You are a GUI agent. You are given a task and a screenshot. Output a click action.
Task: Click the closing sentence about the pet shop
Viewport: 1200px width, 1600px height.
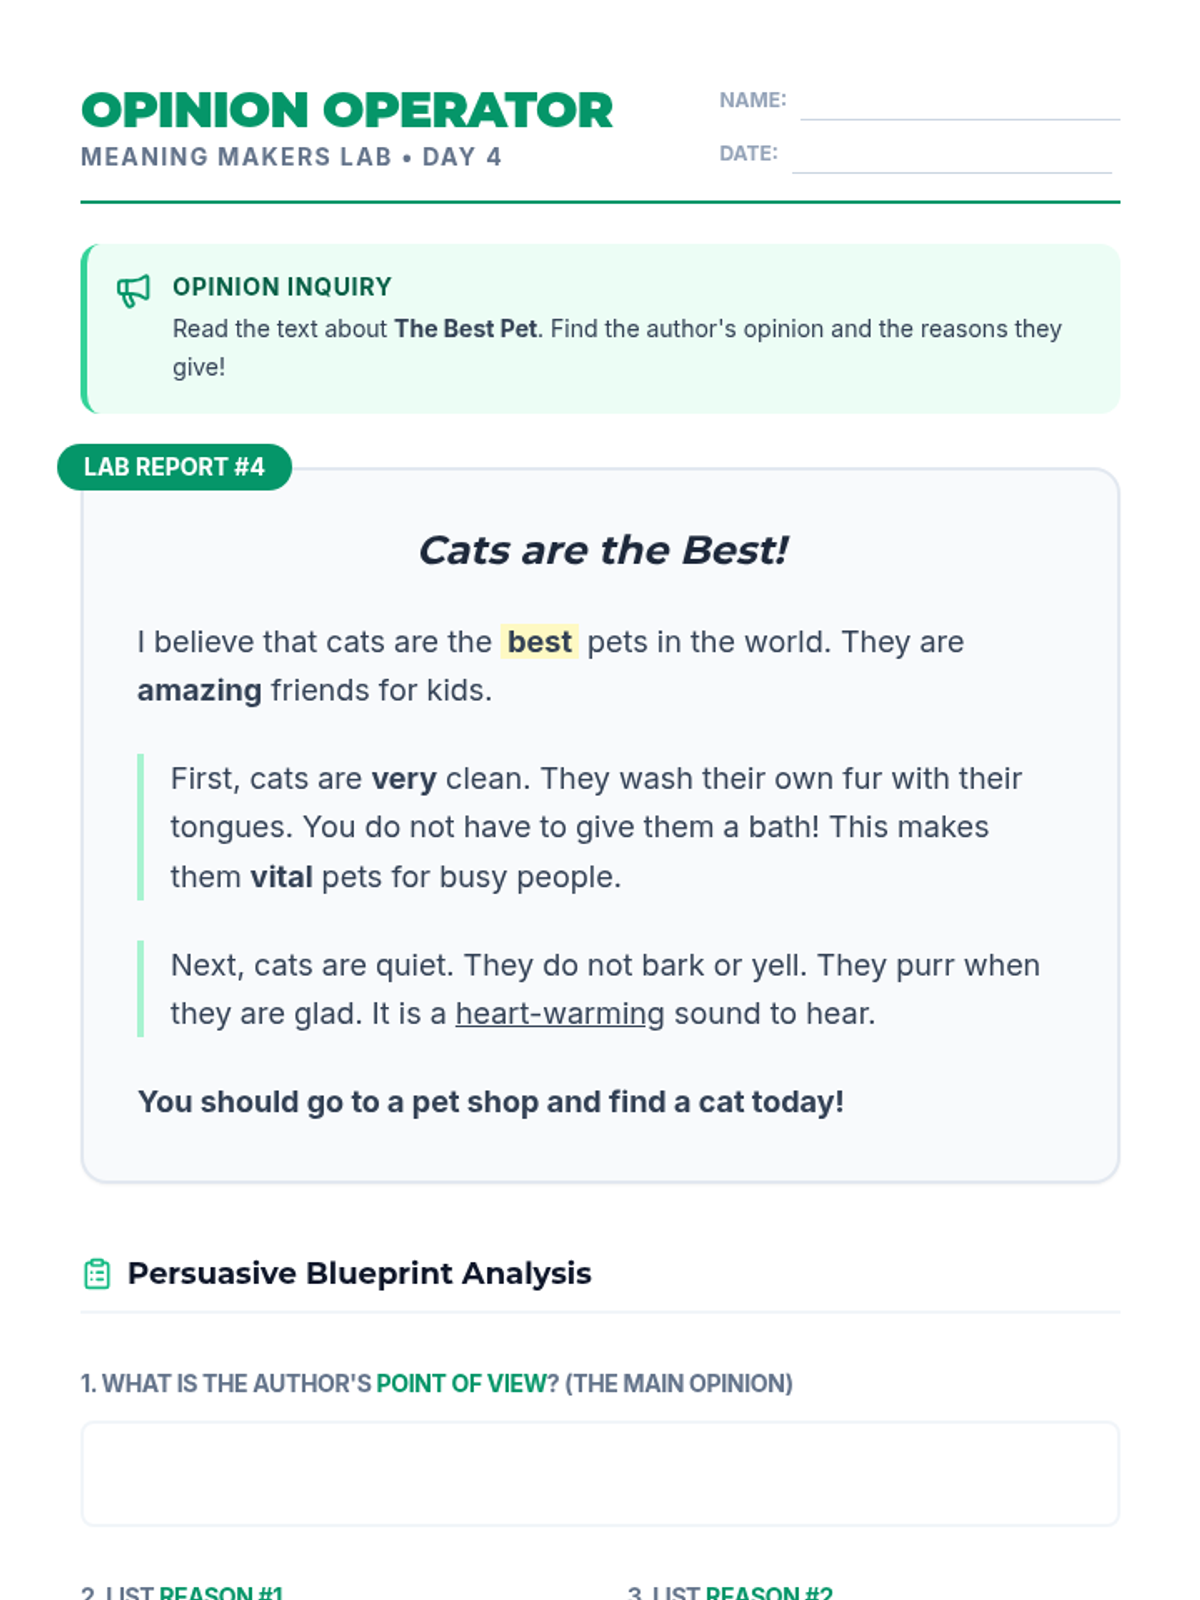[491, 1102]
